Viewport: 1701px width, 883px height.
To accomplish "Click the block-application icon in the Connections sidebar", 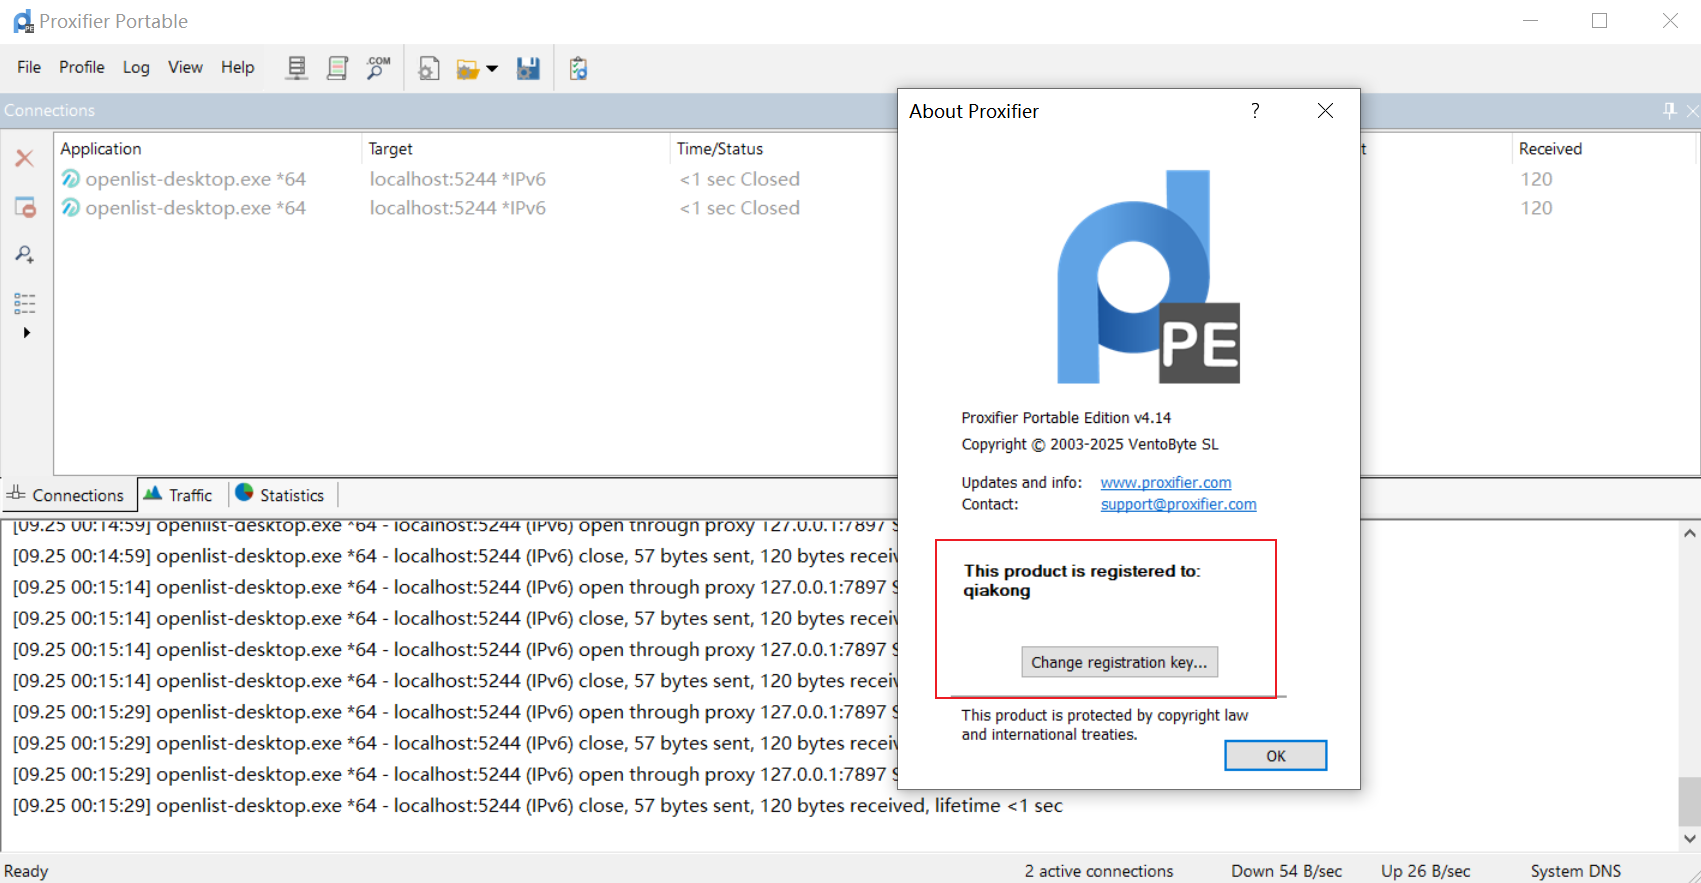I will tap(25, 207).
